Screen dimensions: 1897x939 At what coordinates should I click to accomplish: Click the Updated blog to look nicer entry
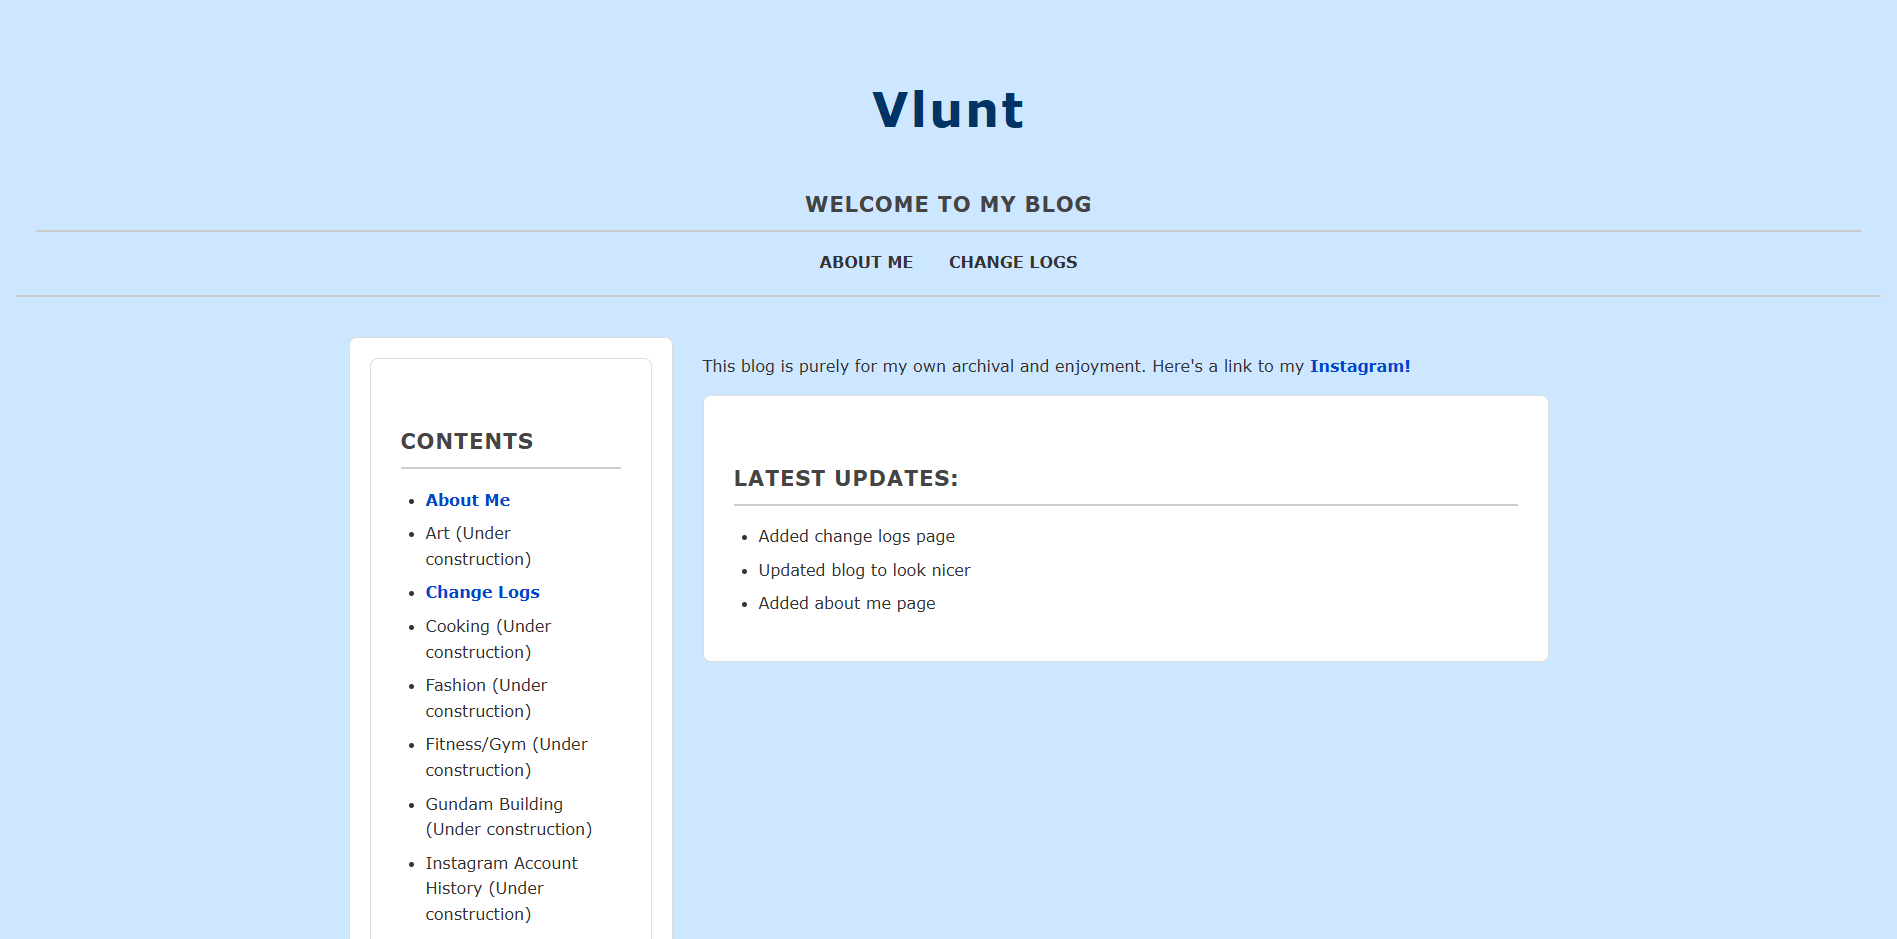[x=864, y=570]
